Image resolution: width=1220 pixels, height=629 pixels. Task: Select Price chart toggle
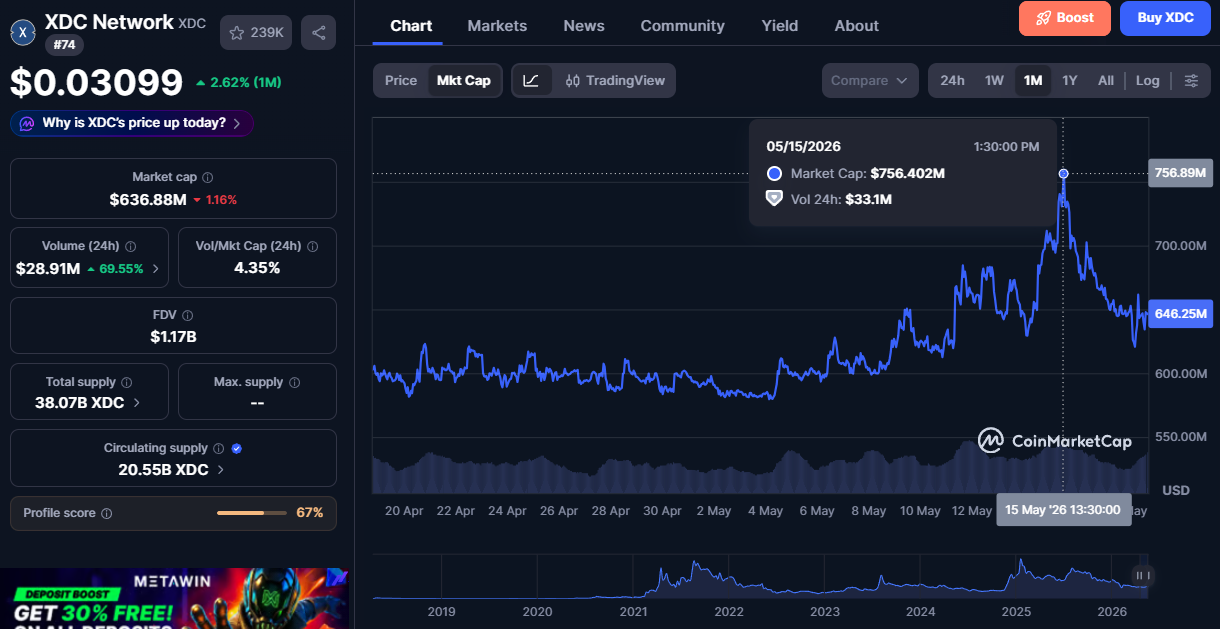[401, 81]
